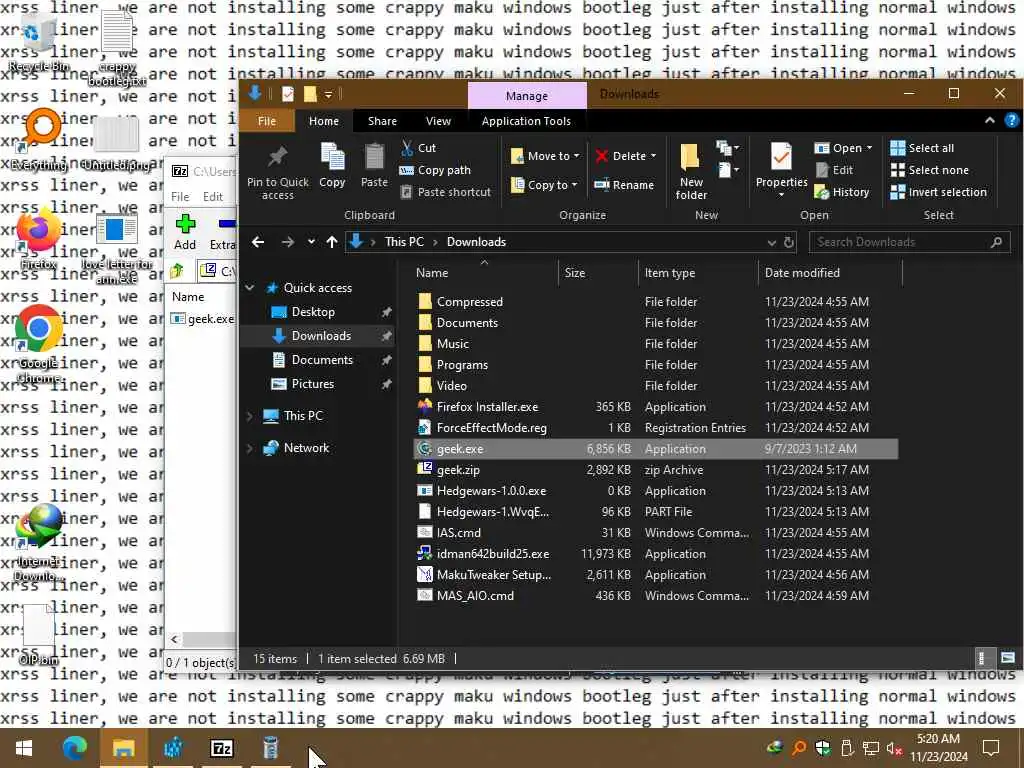Select idman642build25.exe file

pos(492,554)
